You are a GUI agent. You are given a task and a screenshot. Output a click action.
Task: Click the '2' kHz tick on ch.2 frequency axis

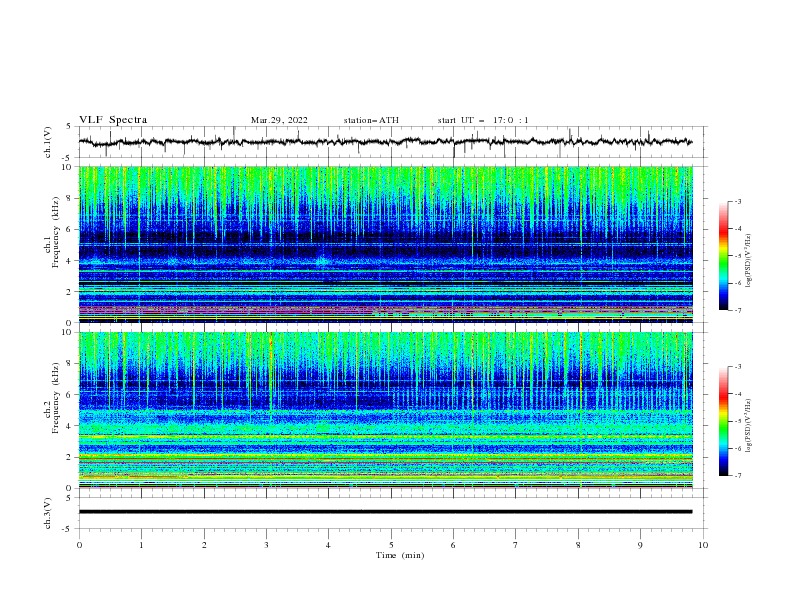[x=69, y=457]
